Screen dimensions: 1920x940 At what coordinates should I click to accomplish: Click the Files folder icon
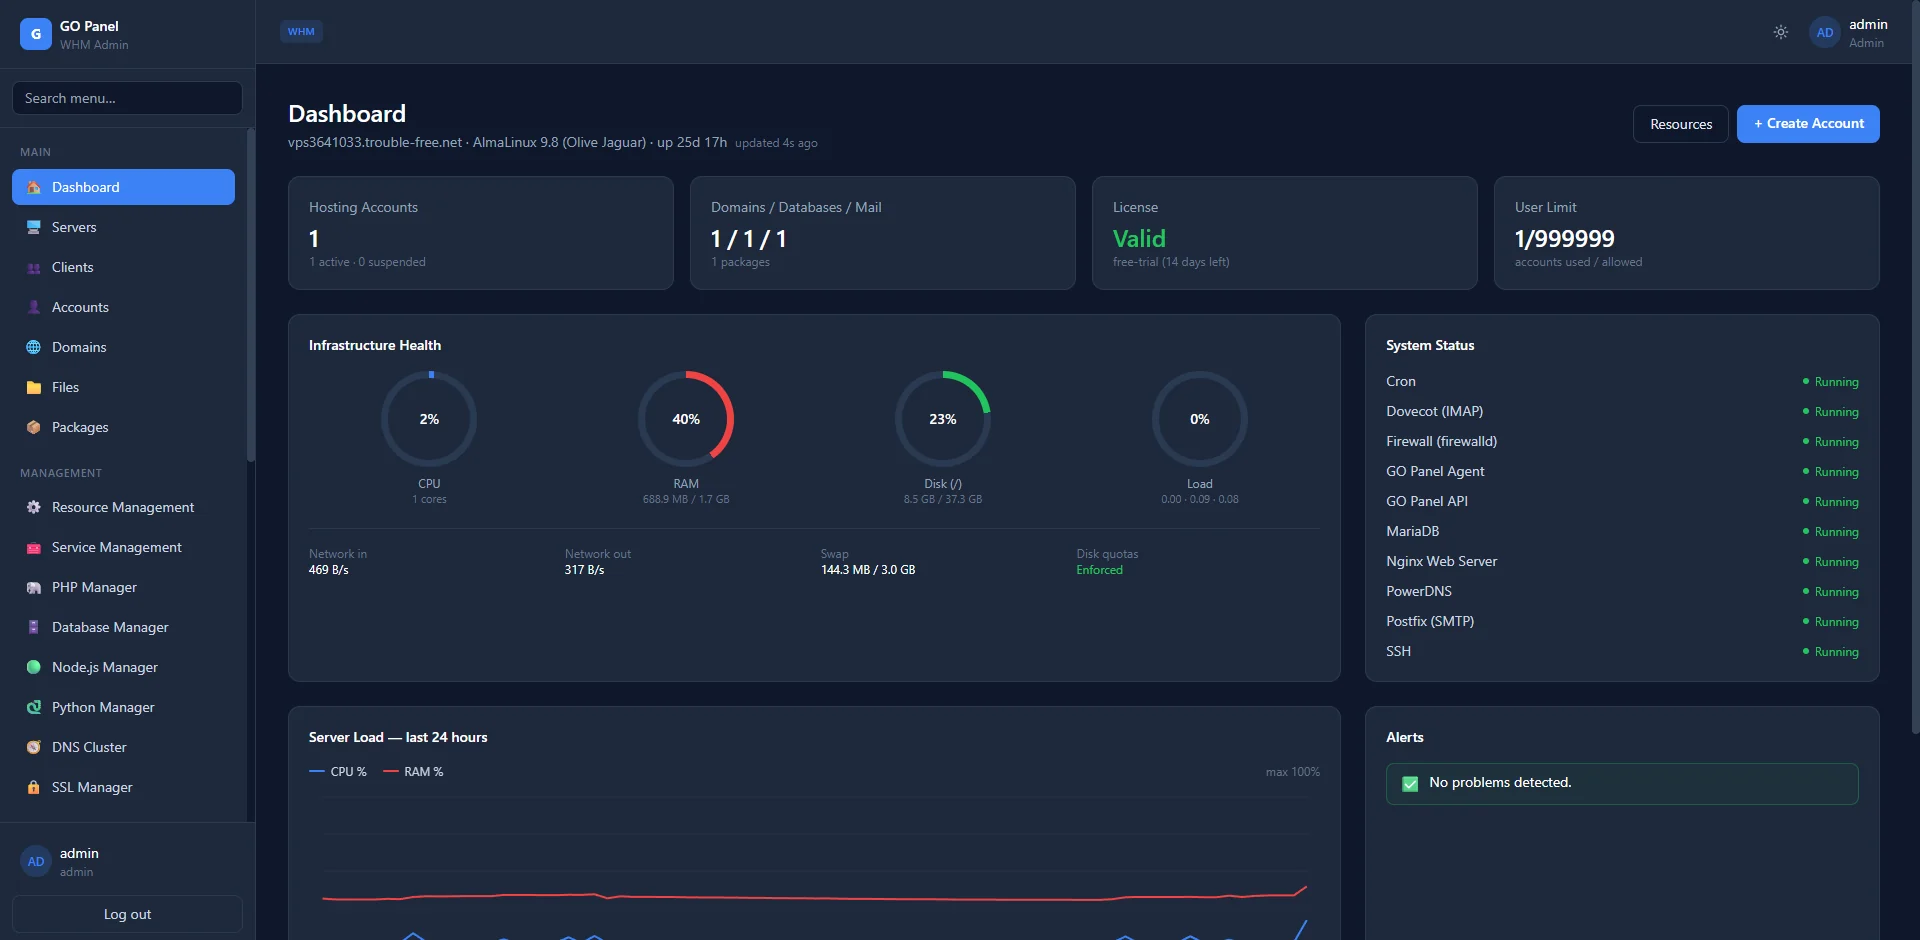point(34,387)
